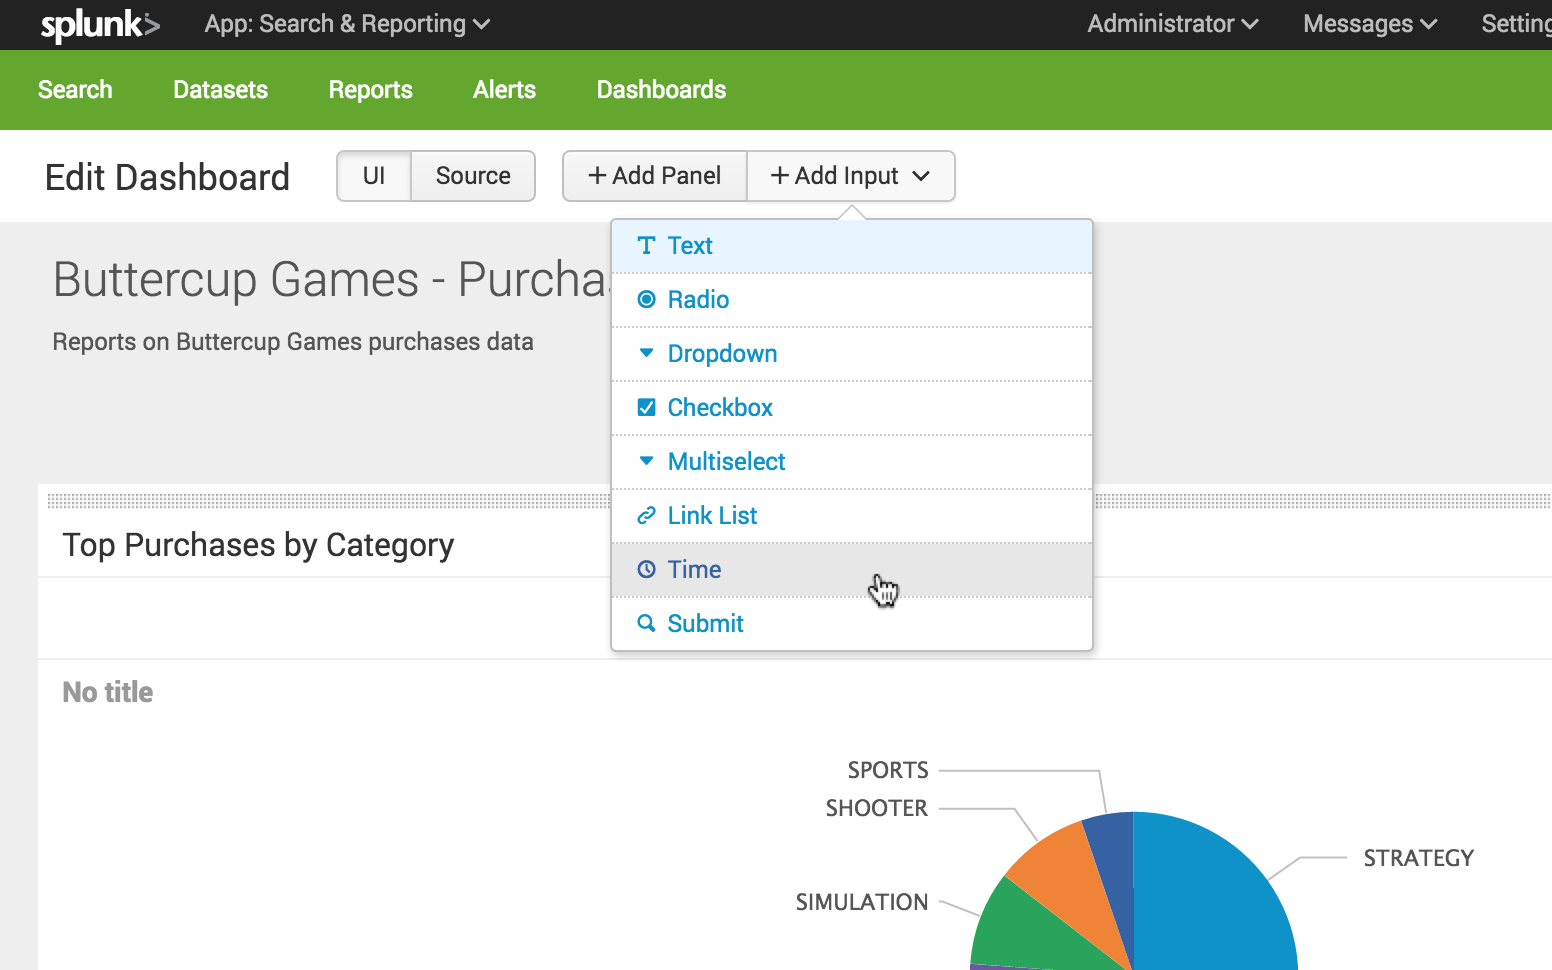This screenshot has width=1552, height=970.
Task: Open the Settings menu
Action: [x=1516, y=24]
